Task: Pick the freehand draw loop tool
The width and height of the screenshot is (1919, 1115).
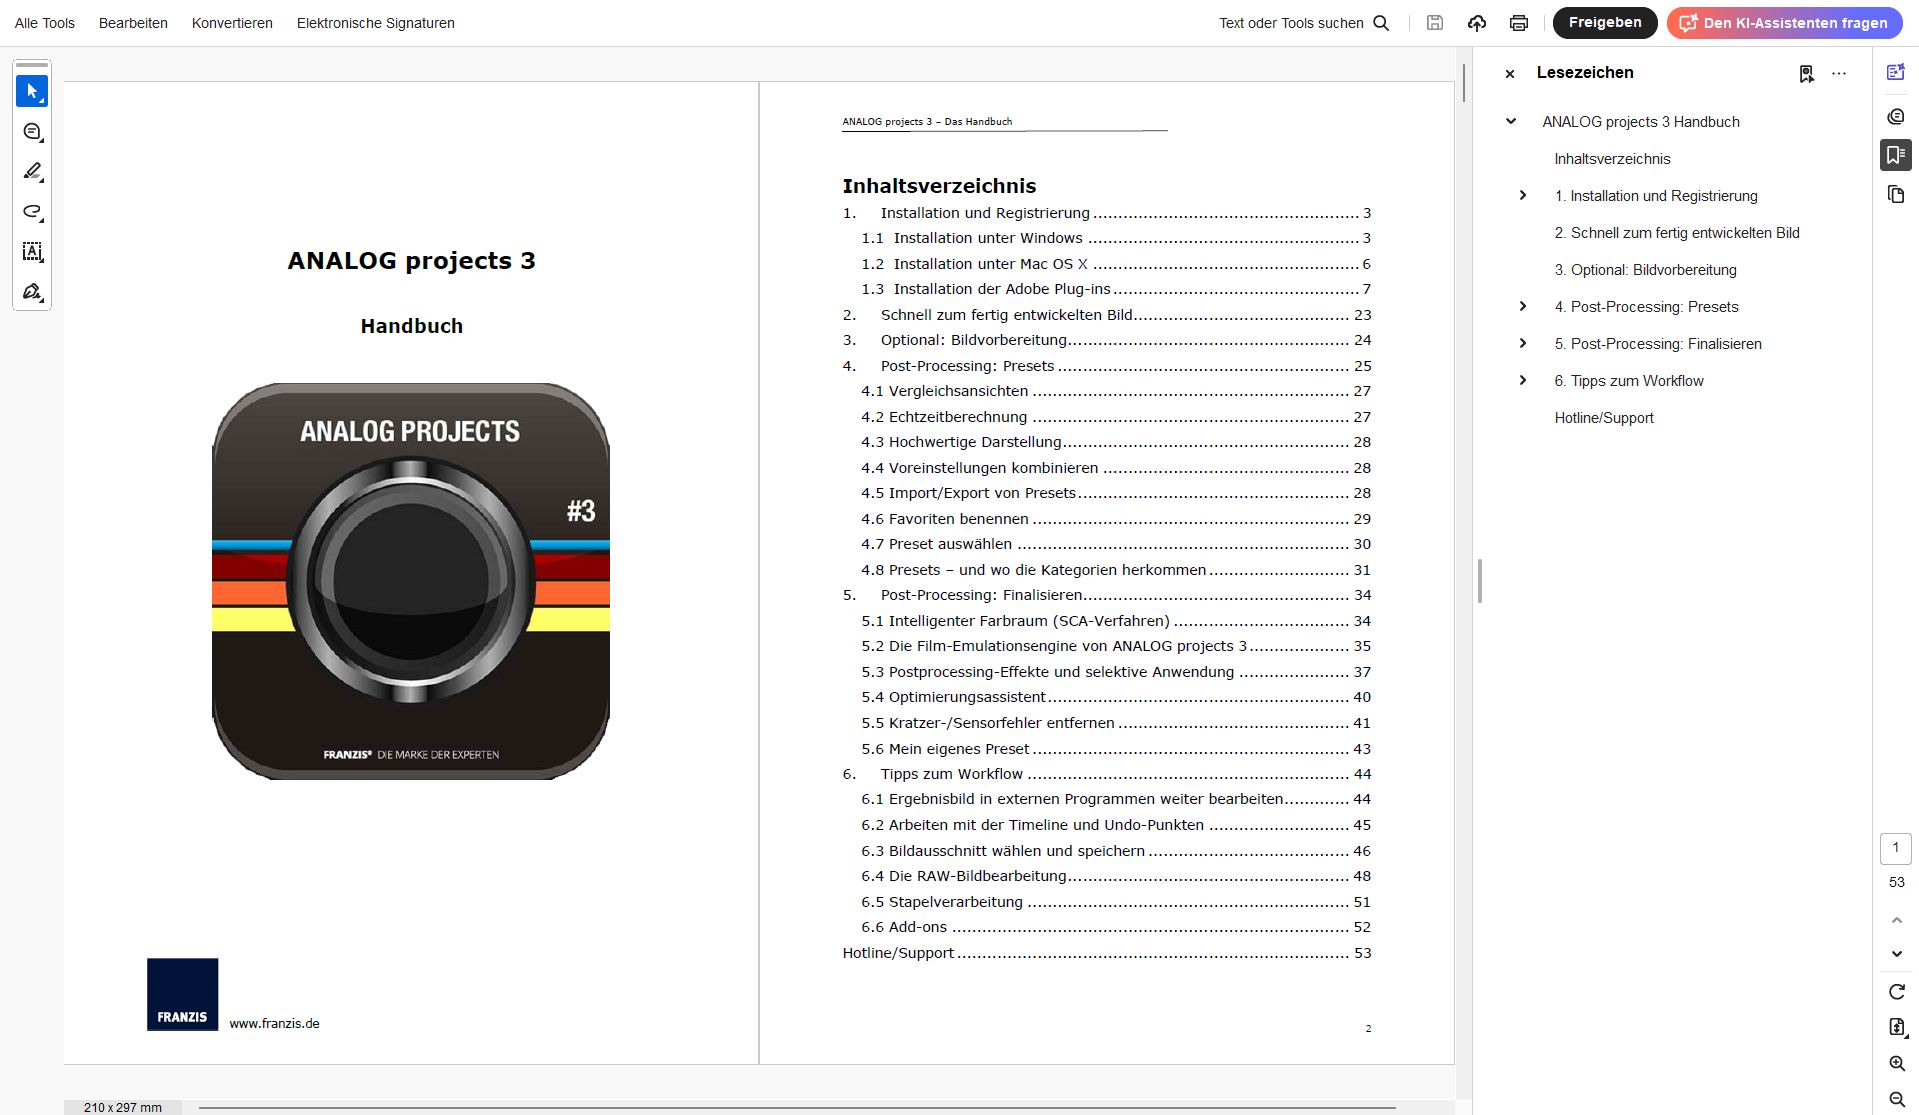Action: coord(32,211)
